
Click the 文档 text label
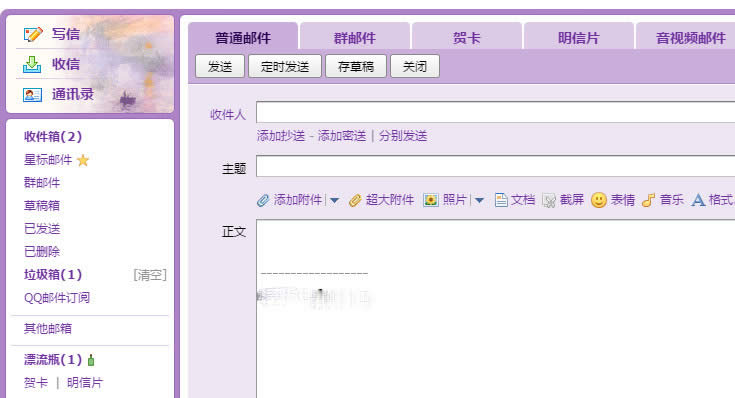pyautogui.click(x=523, y=200)
